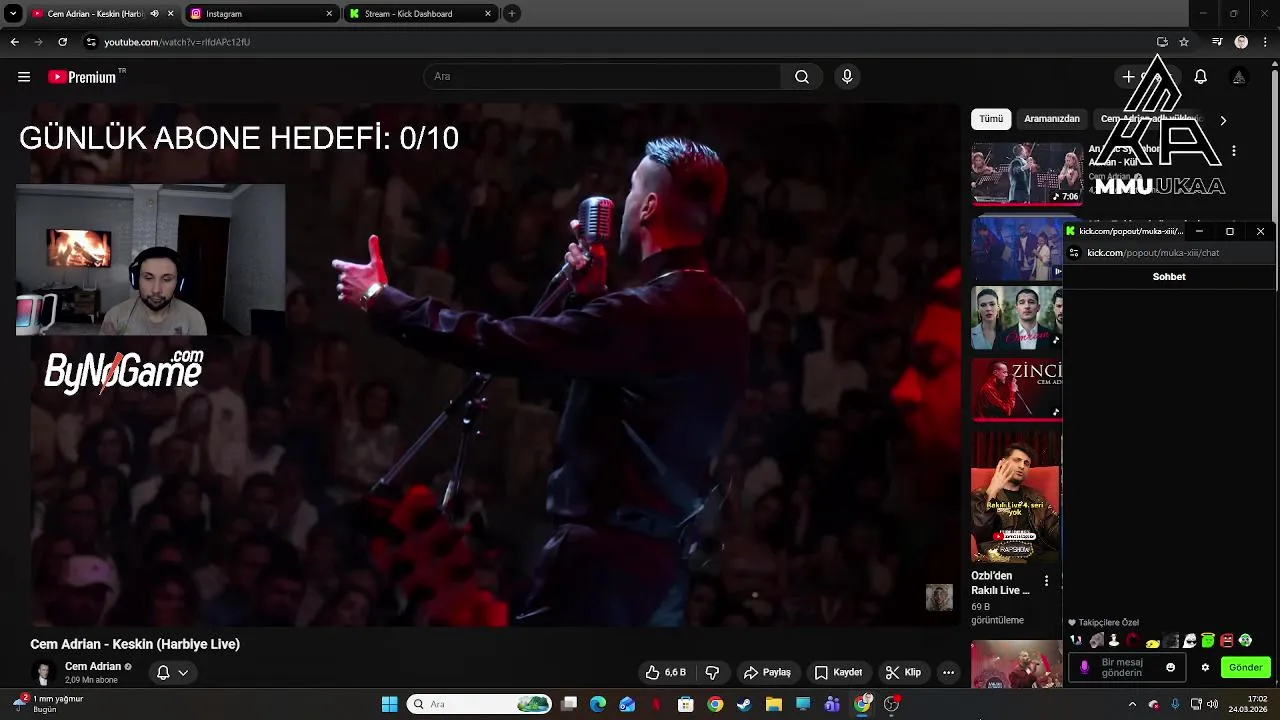Open Steam from the taskbar
This screenshot has height=720, width=1280.
(x=744, y=704)
